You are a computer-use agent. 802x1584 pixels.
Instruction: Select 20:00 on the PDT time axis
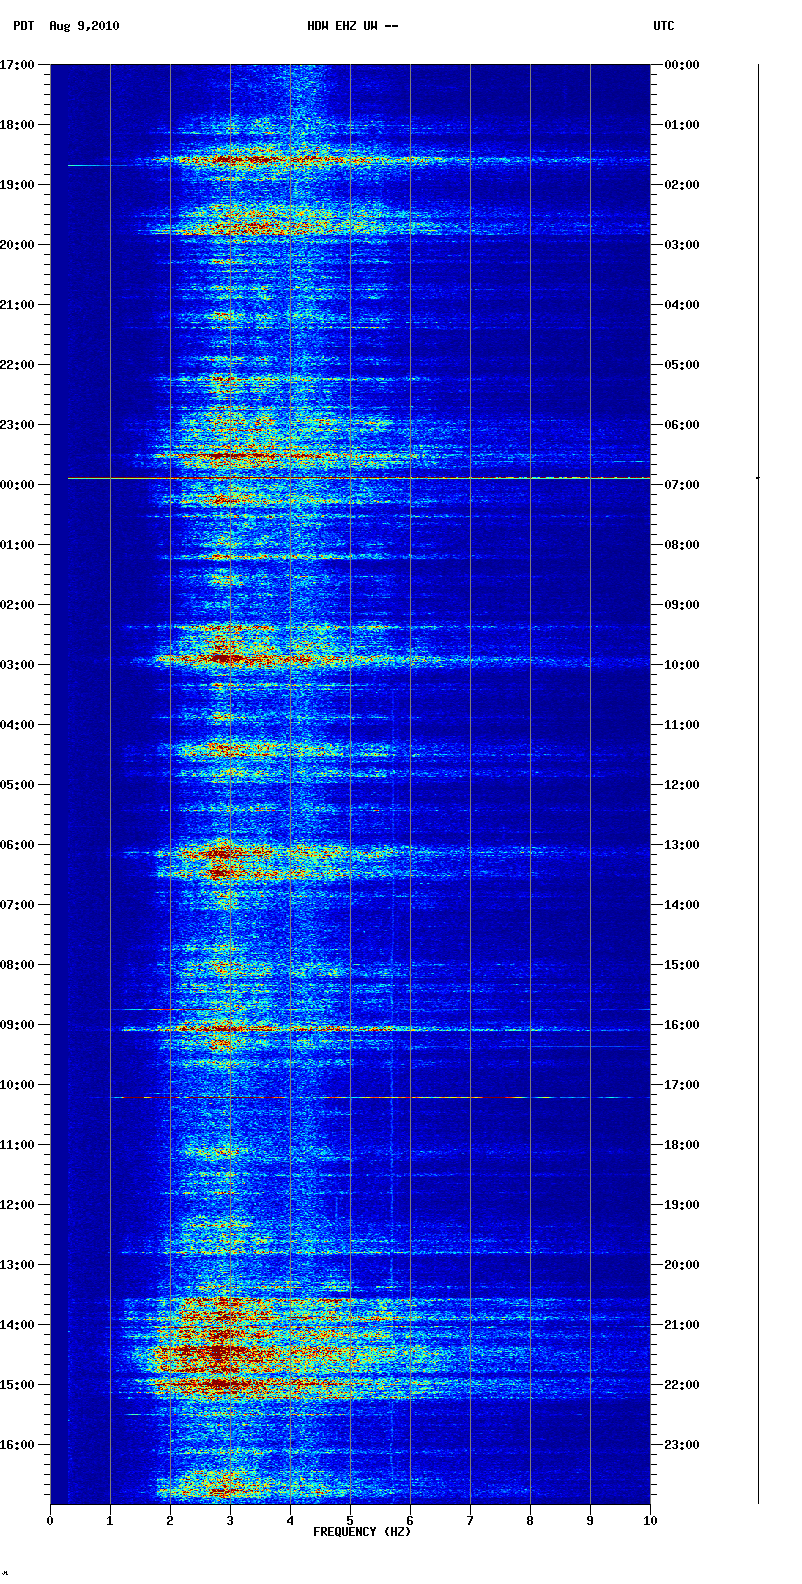point(17,245)
